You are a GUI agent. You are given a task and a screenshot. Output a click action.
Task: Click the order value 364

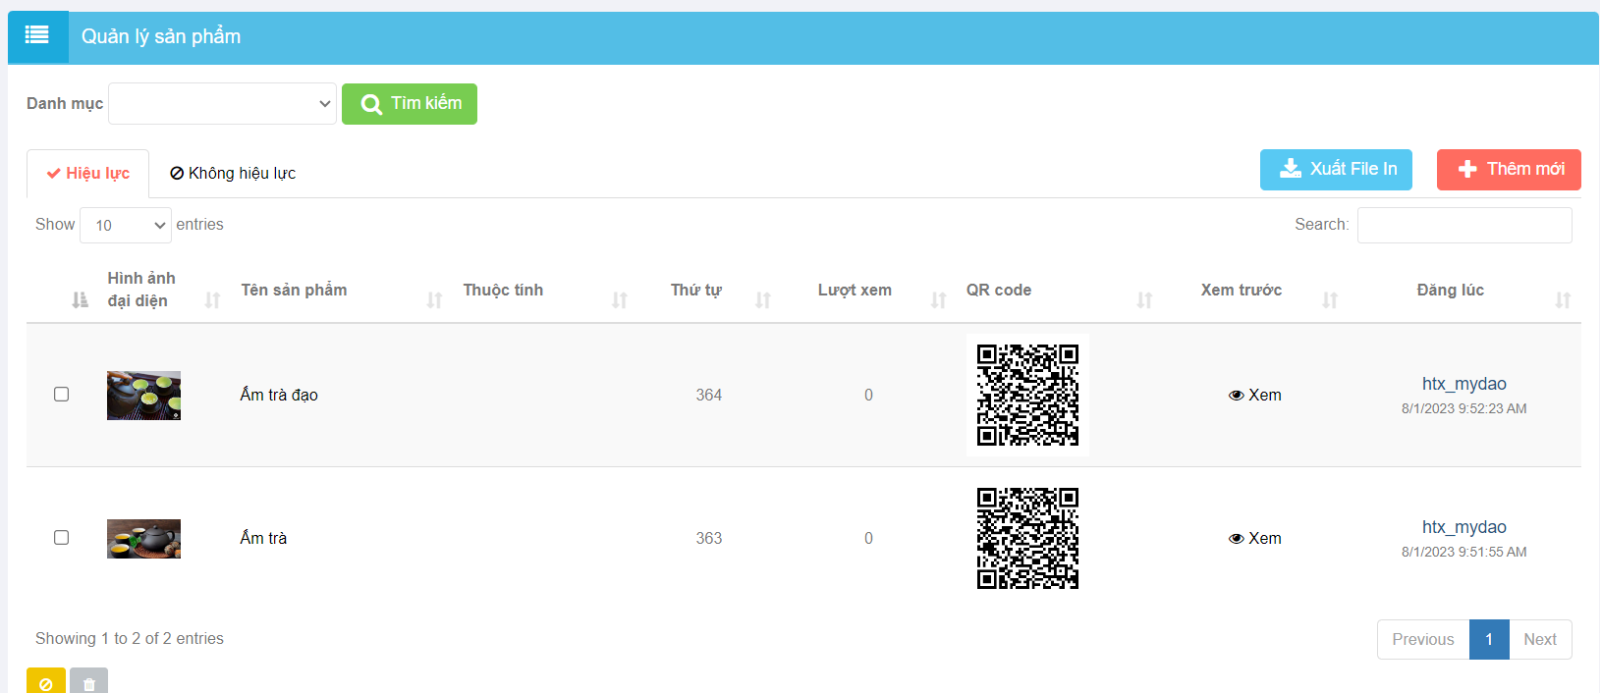pyautogui.click(x=709, y=395)
